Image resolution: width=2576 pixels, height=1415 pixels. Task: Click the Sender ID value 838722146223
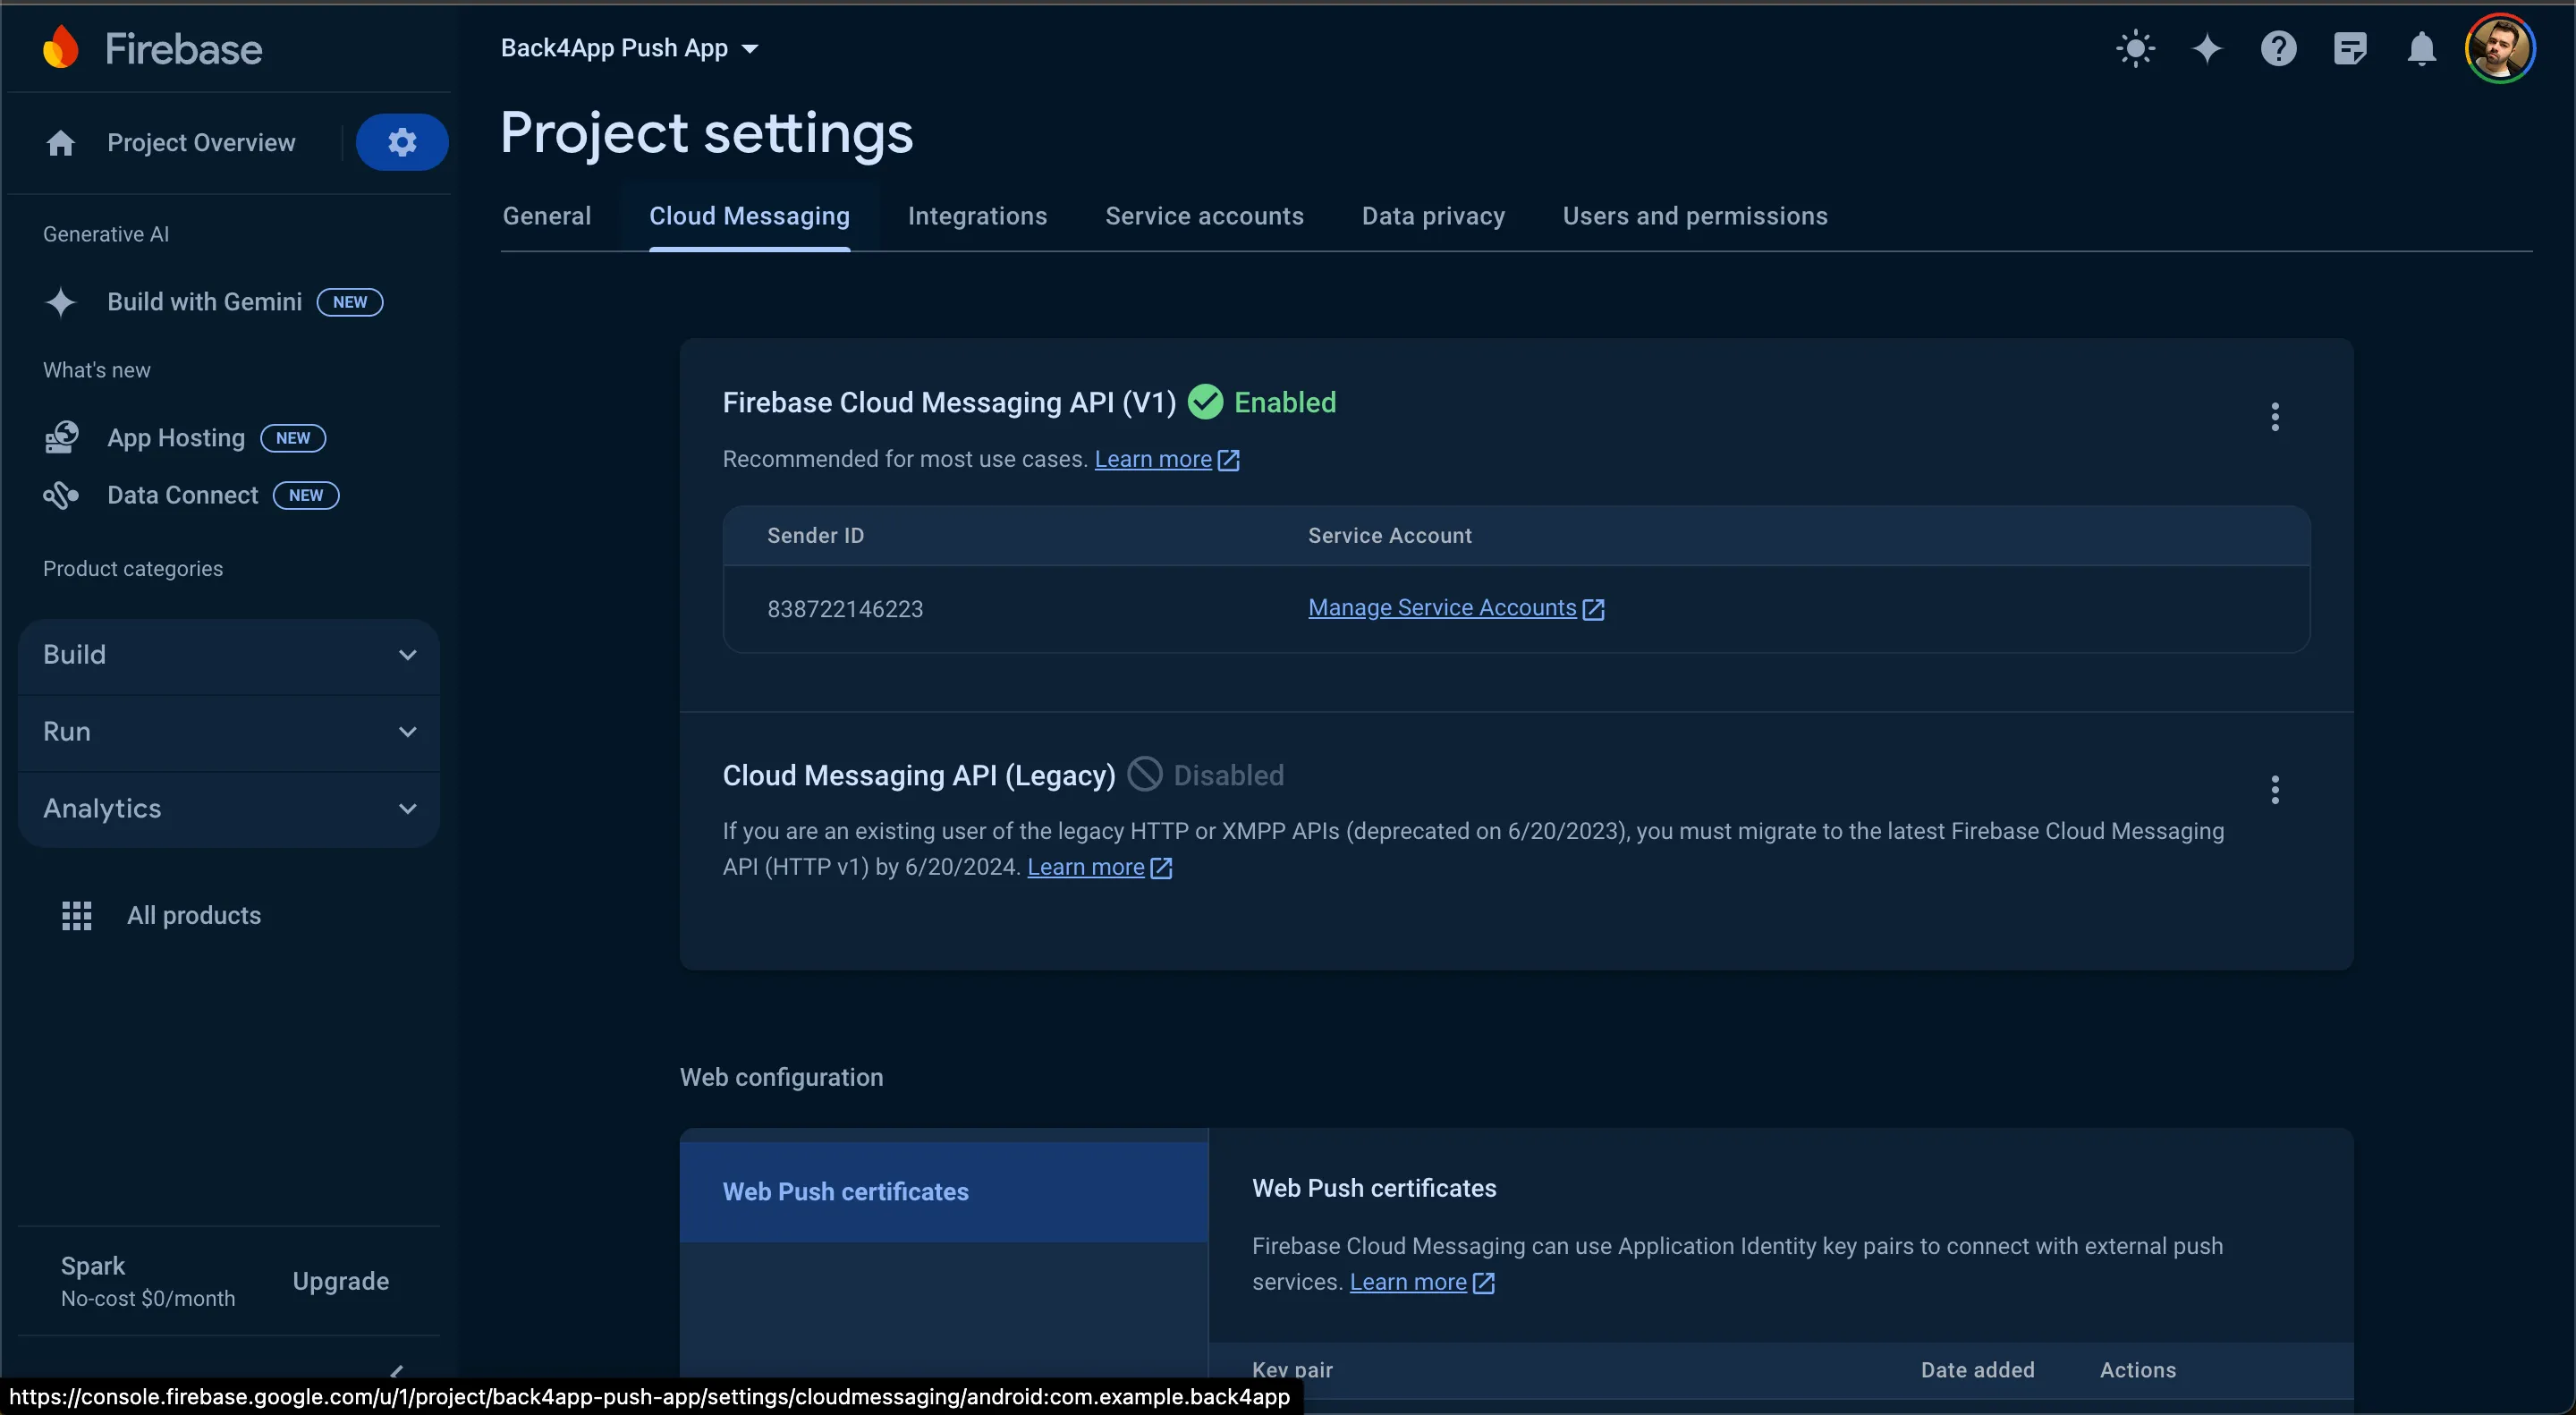[845, 609]
